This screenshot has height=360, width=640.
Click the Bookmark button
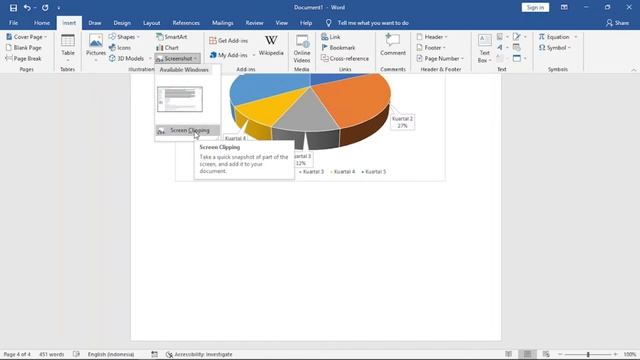tap(338, 48)
